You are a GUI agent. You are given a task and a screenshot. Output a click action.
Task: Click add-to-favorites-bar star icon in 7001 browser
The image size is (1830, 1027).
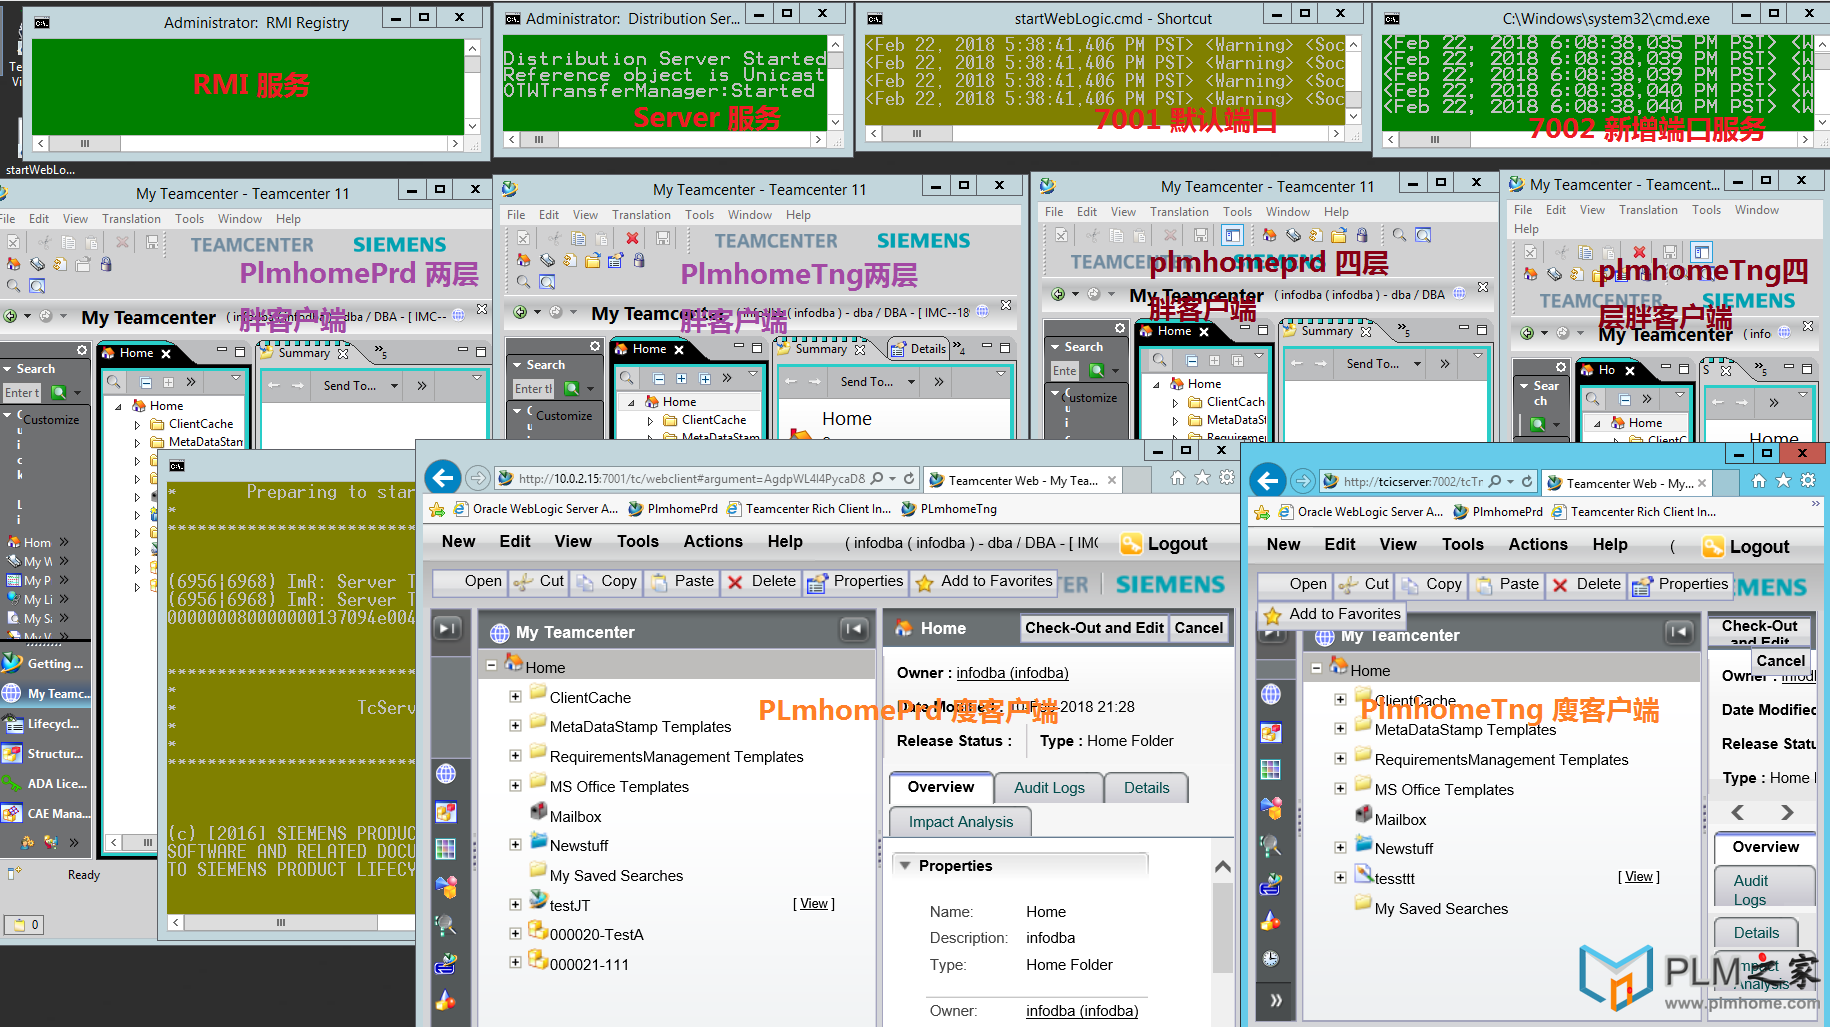click(x=437, y=509)
